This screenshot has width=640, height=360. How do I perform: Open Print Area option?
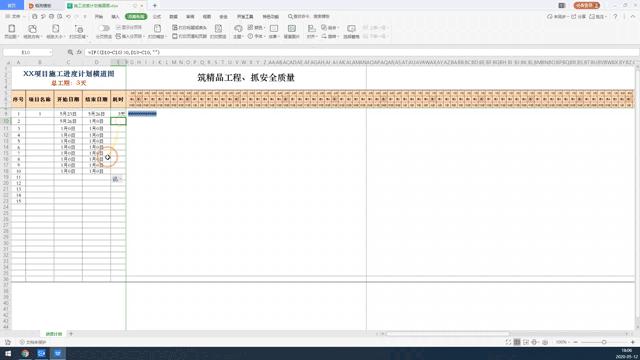click(x=78, y=31)
